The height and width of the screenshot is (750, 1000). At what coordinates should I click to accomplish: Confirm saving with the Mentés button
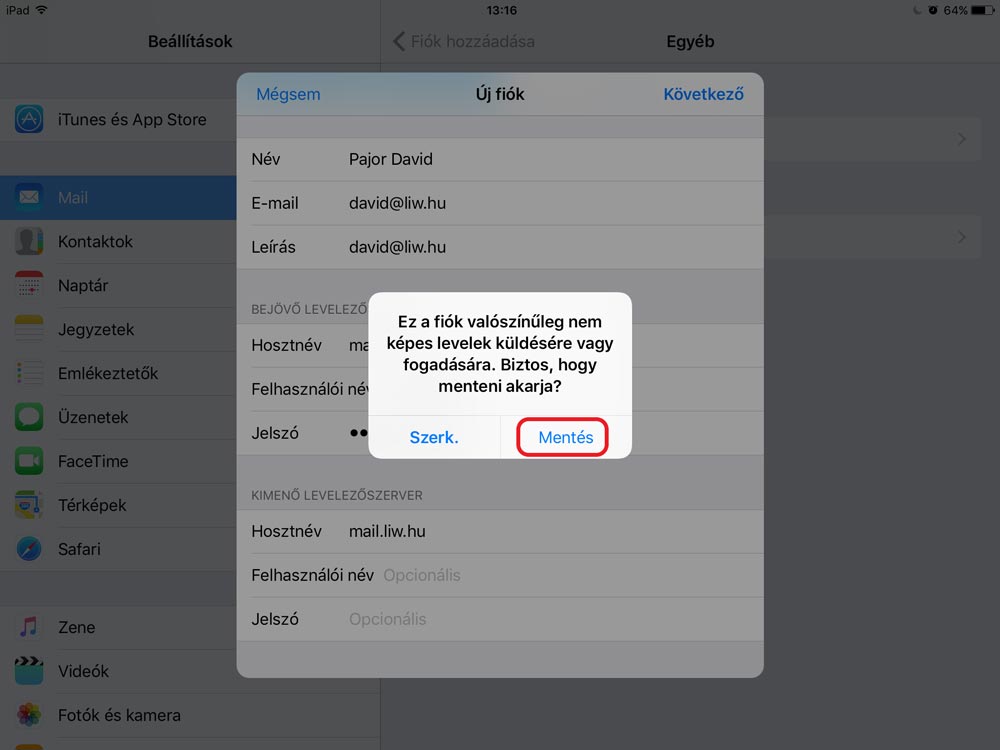pyautogui.click(x=565, y=438)
